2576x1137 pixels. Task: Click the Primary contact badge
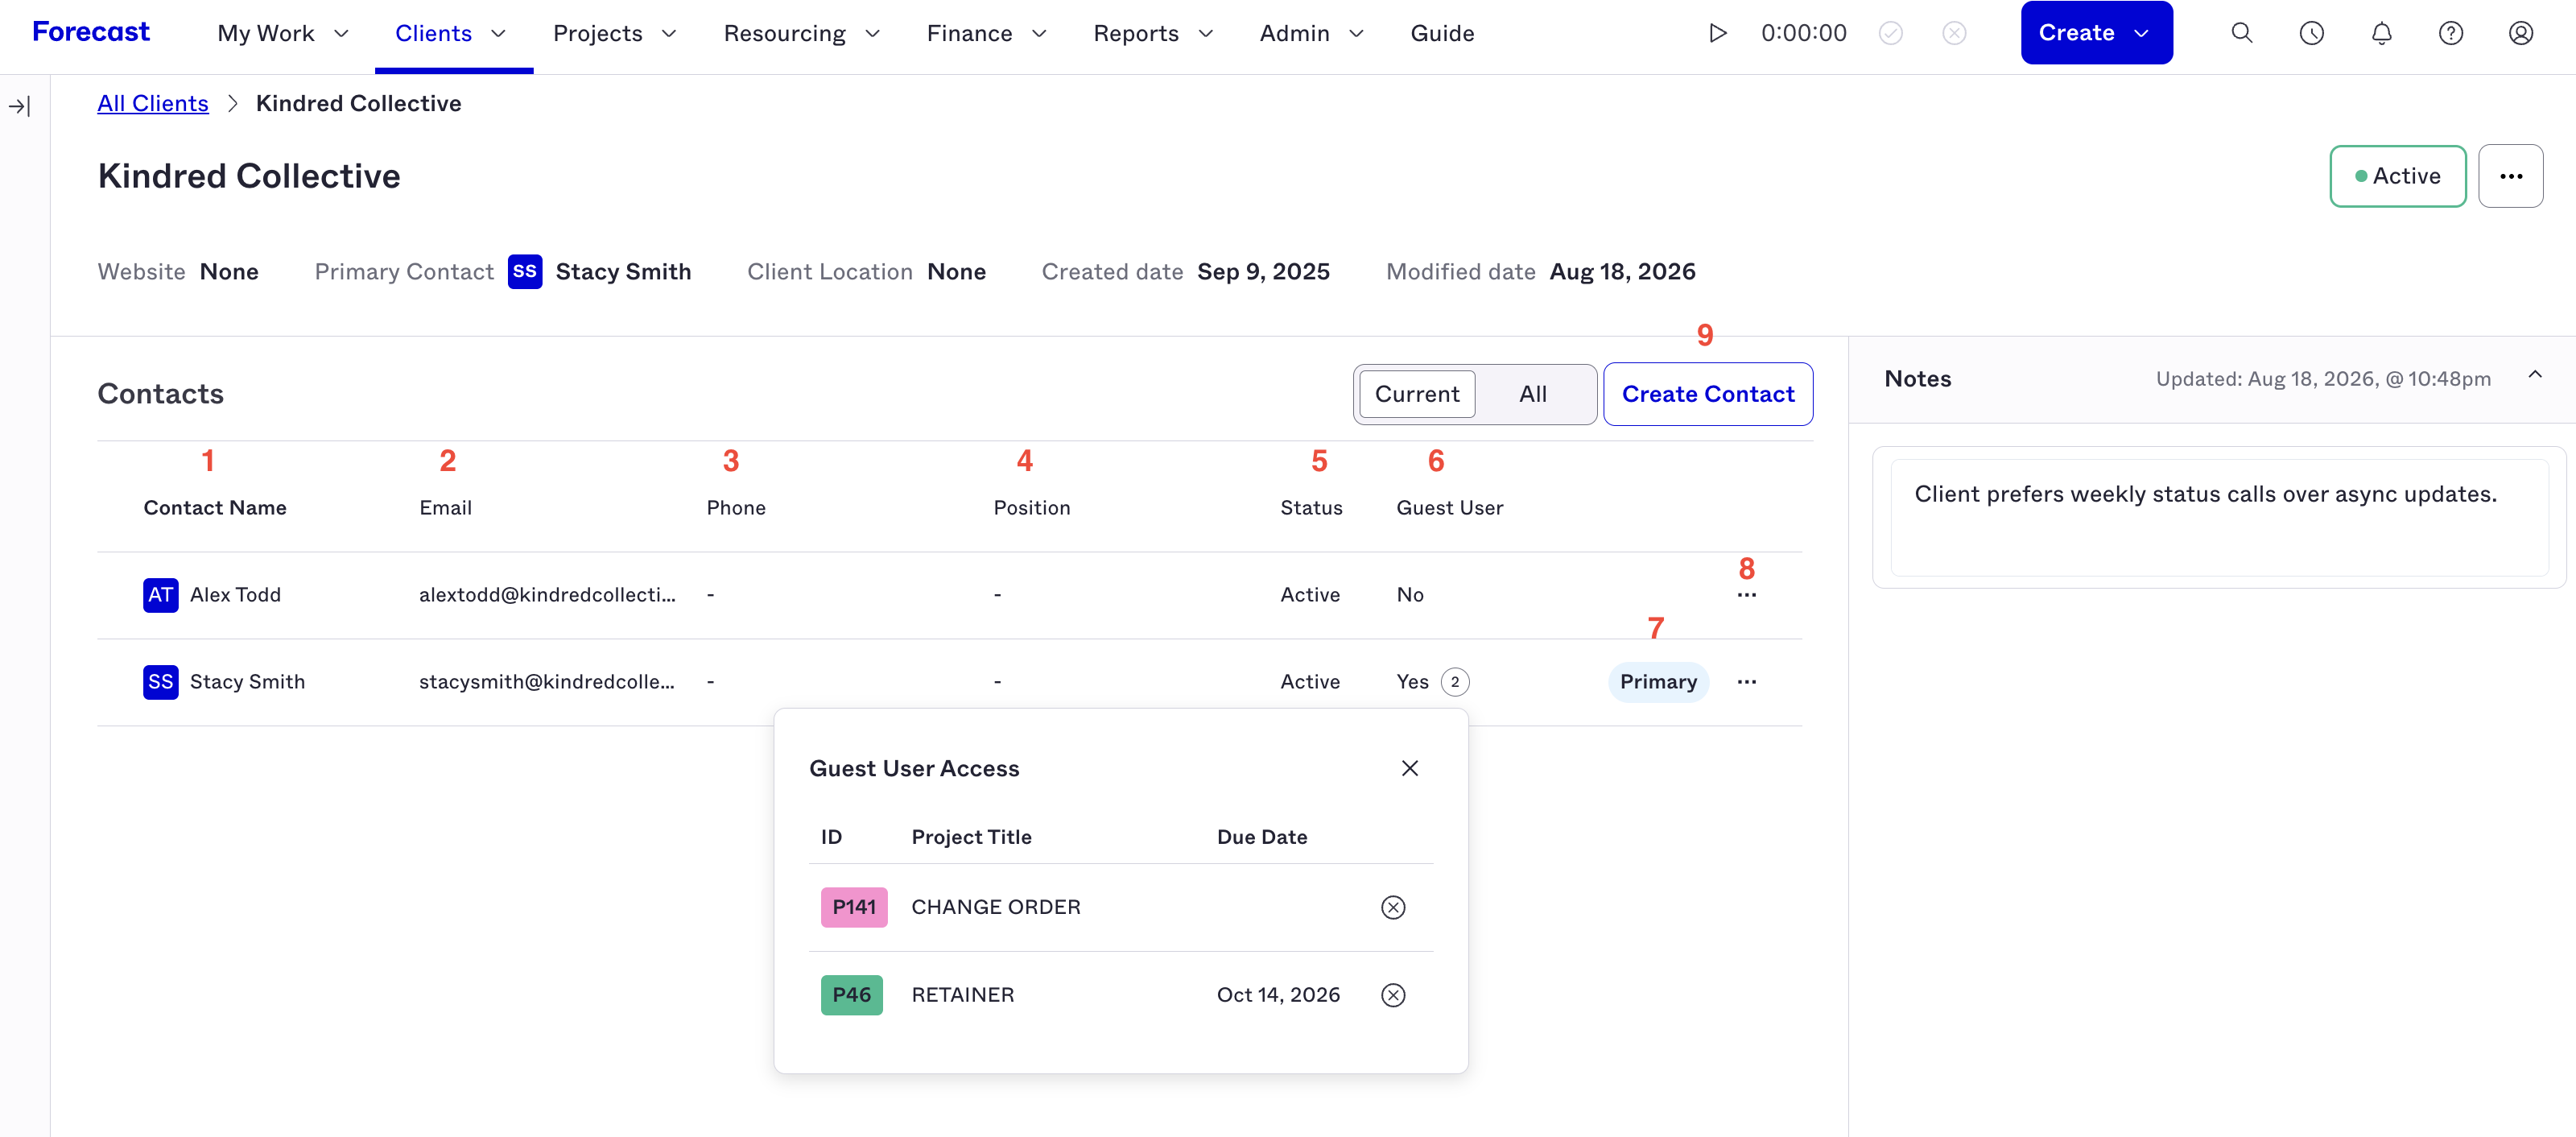(x=1658, y=682)
